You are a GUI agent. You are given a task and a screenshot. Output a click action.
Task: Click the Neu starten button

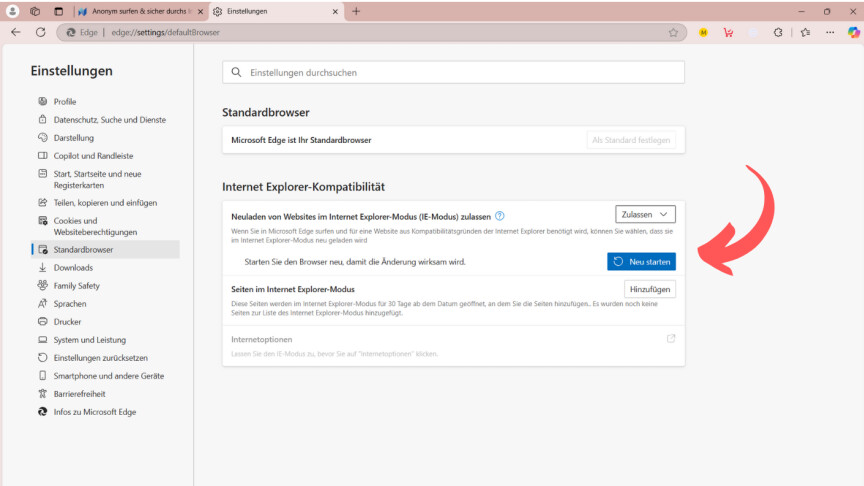point(641,261)
